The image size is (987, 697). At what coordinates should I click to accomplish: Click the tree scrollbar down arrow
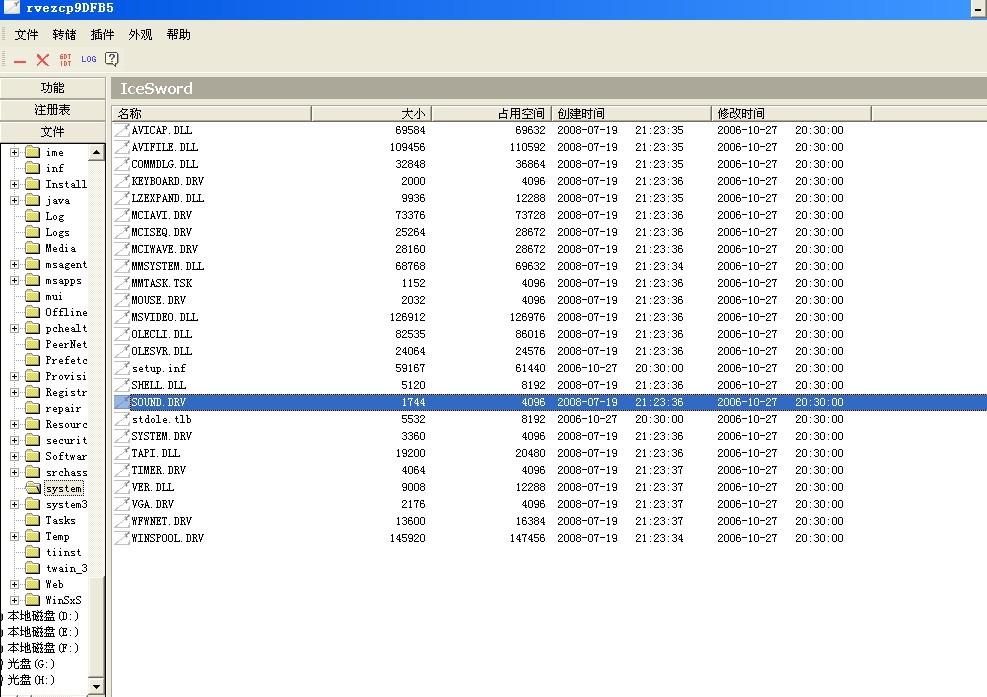click(x=96, y=686)
